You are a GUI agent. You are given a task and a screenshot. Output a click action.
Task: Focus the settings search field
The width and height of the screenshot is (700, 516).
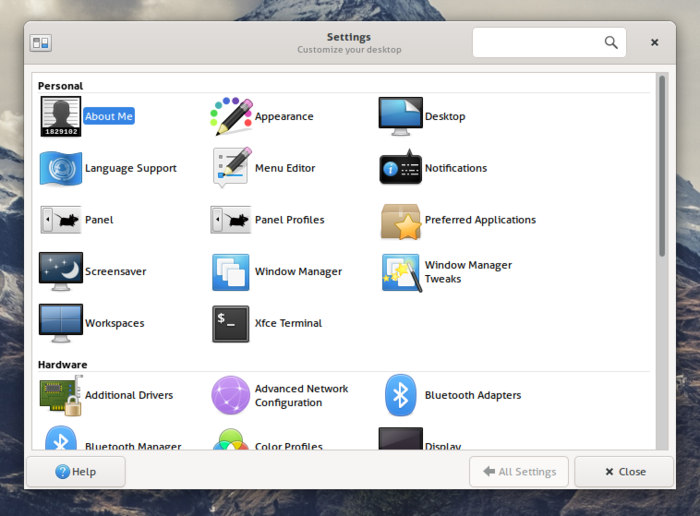549,42
